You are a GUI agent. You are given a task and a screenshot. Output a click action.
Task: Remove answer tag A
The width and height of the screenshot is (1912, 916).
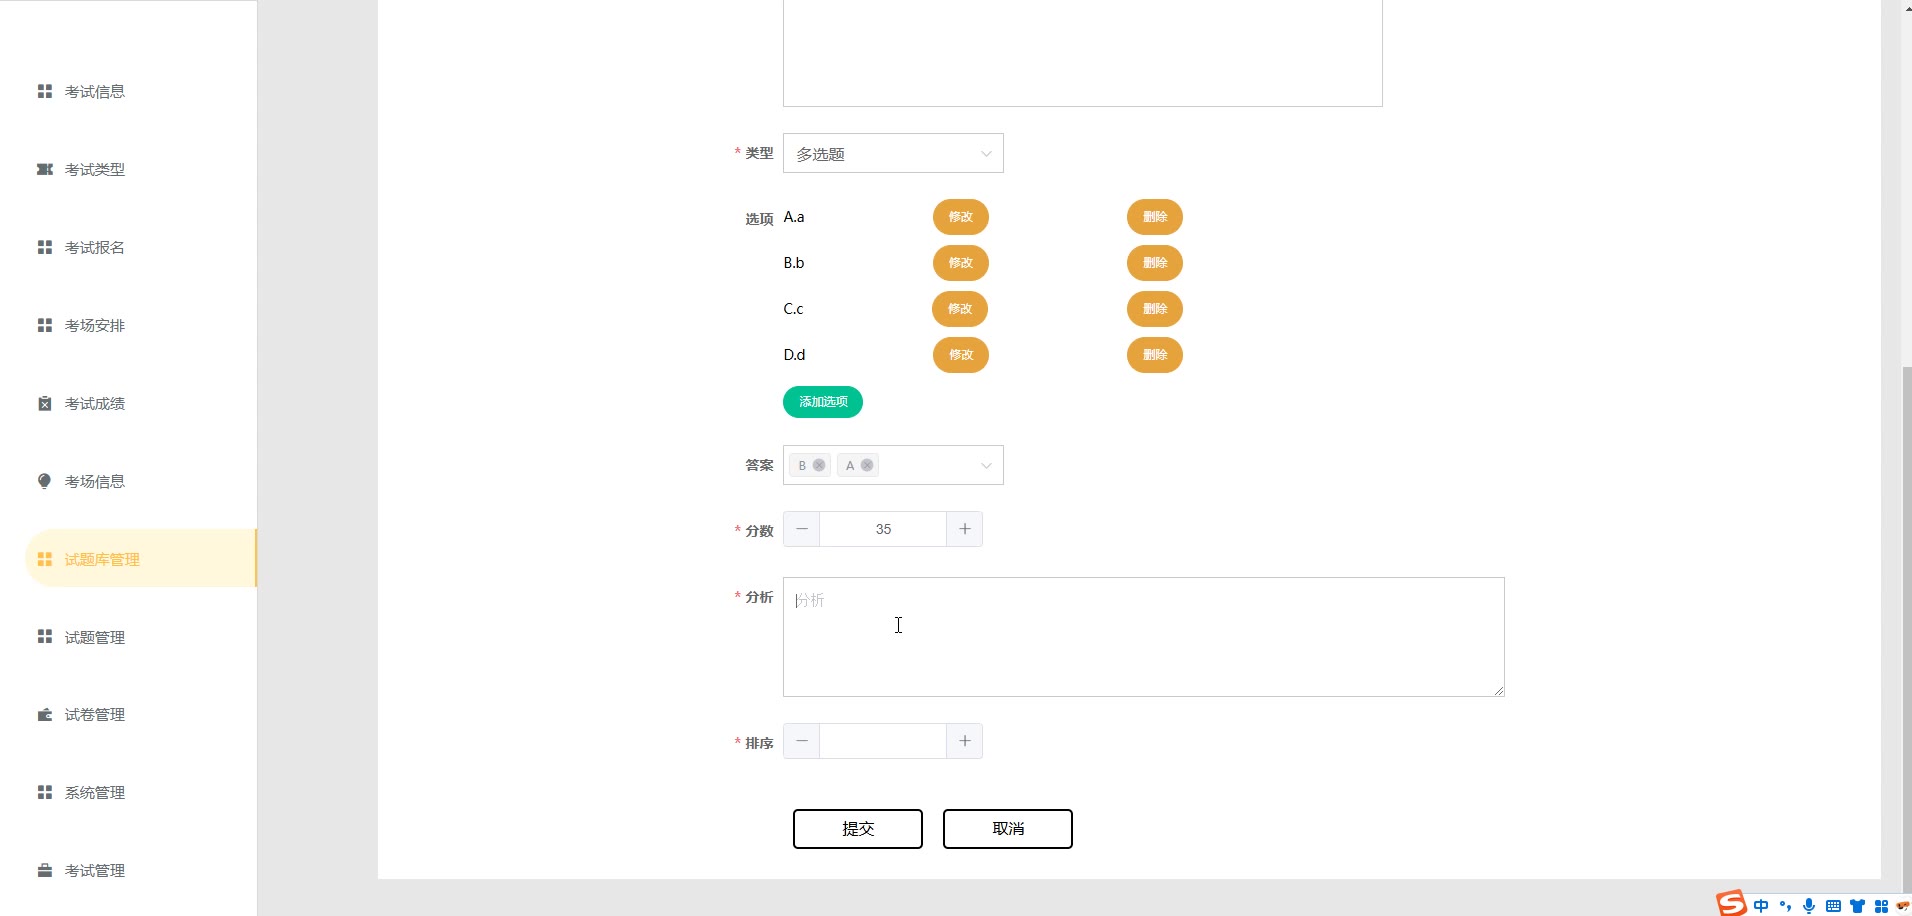pyautogui.click(x=867, y=465)
